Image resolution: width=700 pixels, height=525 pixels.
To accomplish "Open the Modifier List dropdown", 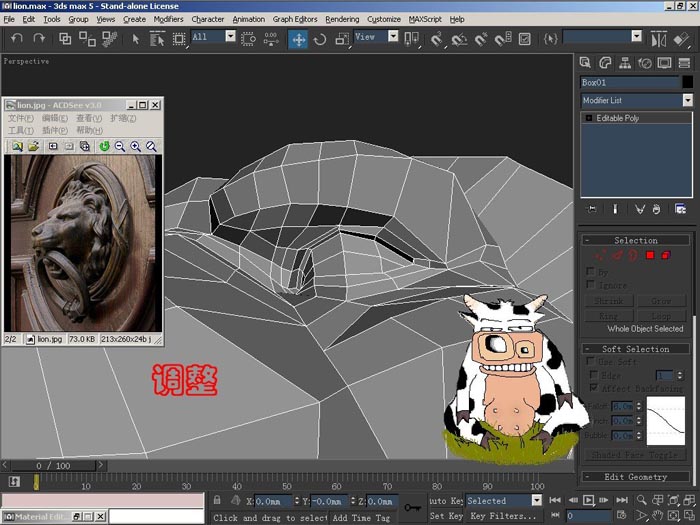I will [x=688, y=100].
